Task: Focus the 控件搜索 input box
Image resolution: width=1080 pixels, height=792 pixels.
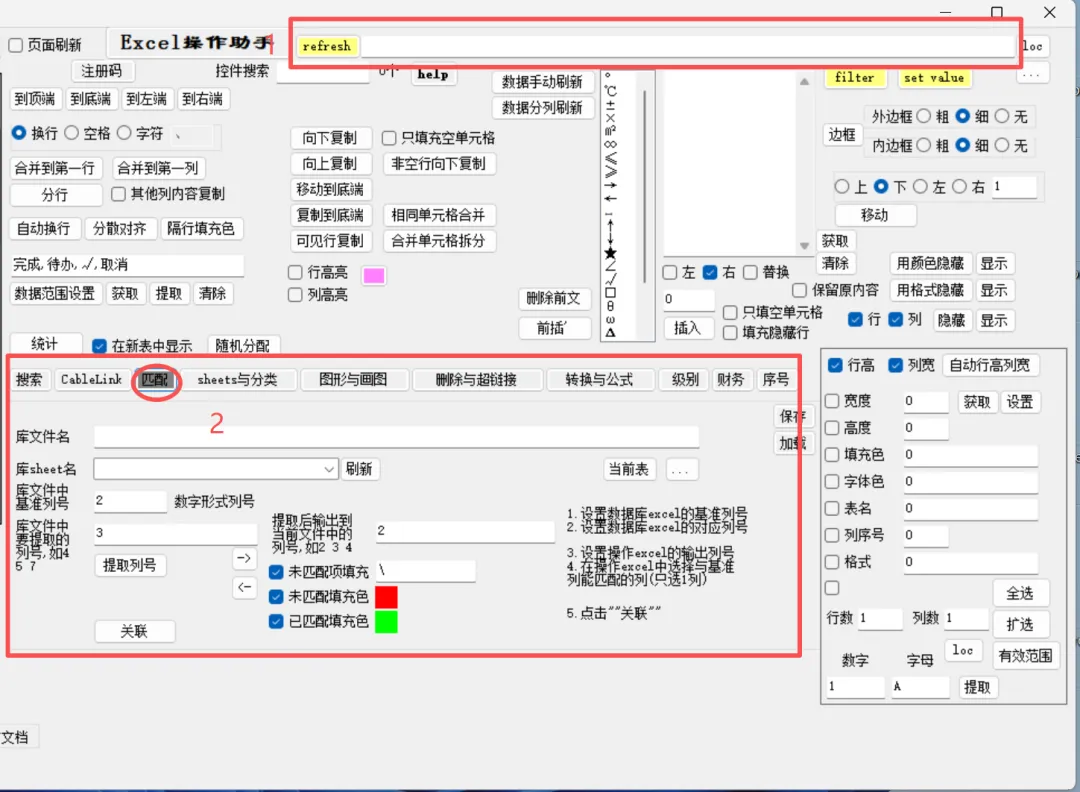Action: pyautogui.click(x=324, y=73)
